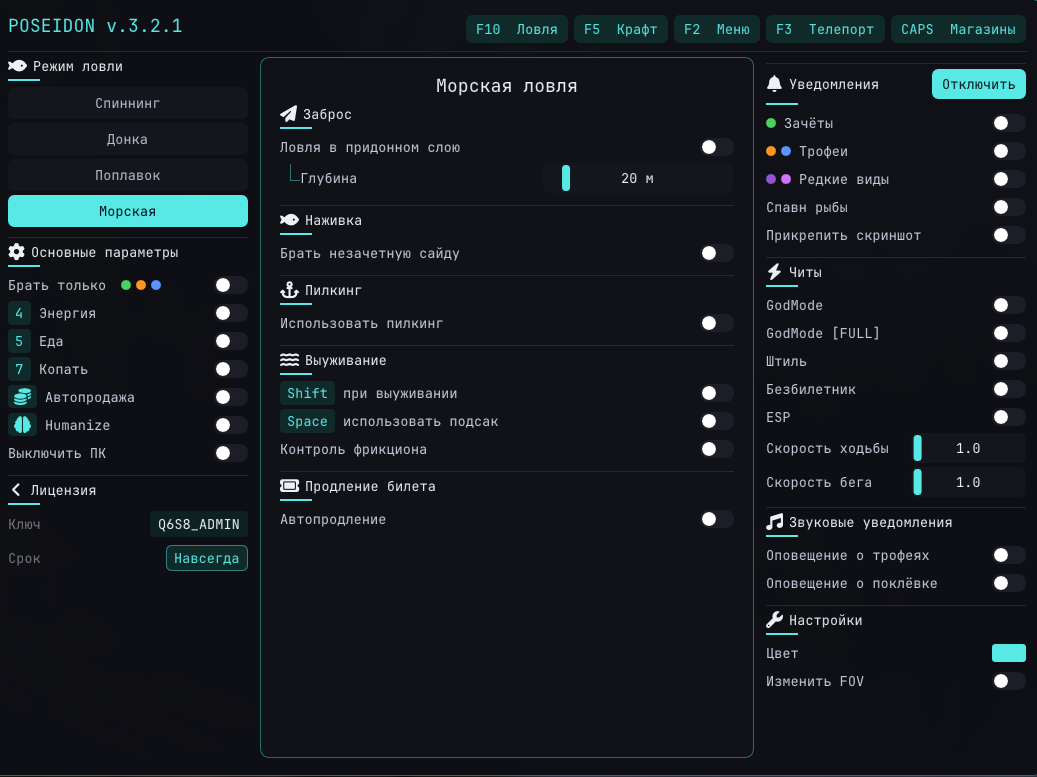This screenshot has height=777, width=1037.
Task: Click the green dot next to Зачёты
Action: 771,123
